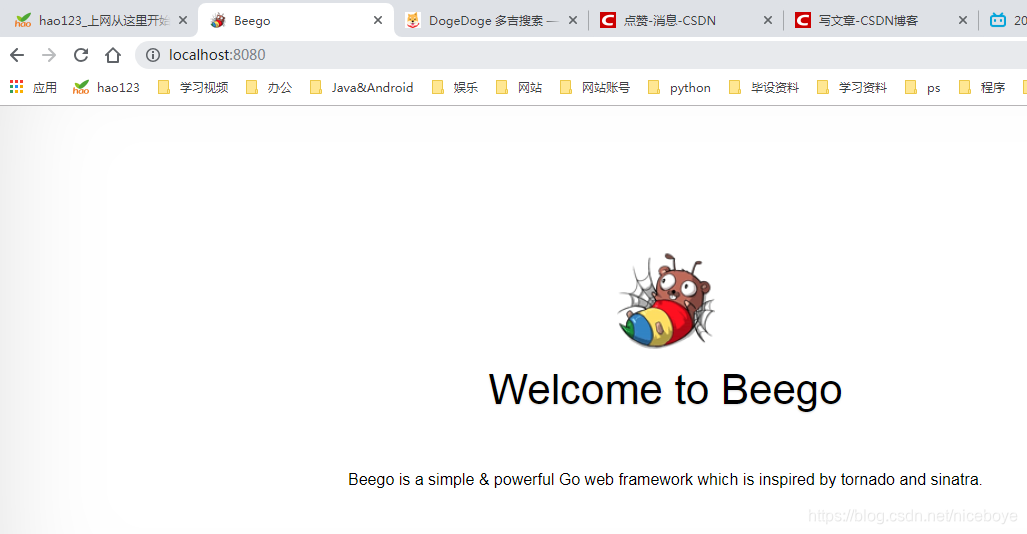Open the 网站账号 bookmark folder
The height and width of the screenshot is (534, 1027).
click(595, 87)
